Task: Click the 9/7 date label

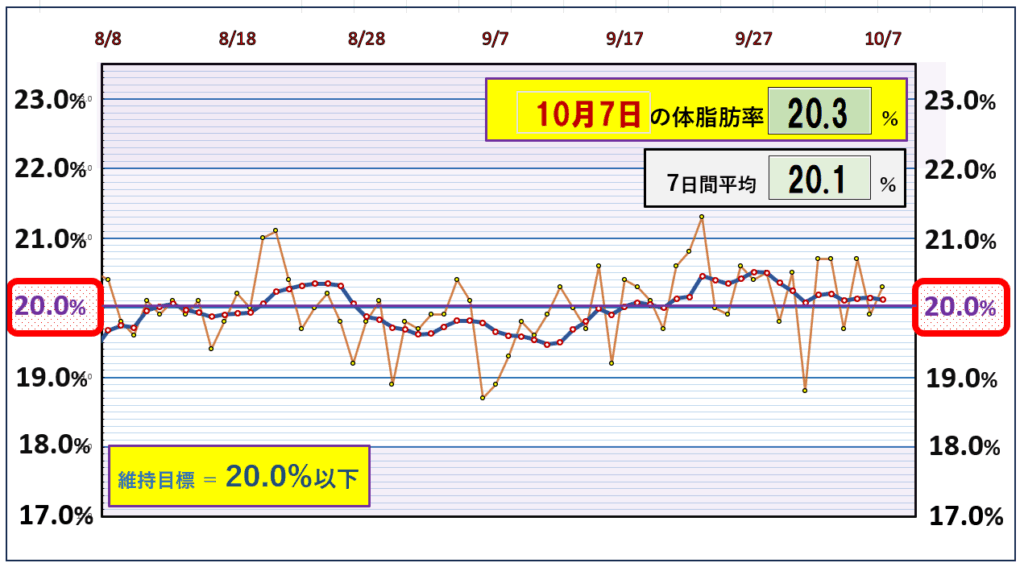Action: point(495,39)
